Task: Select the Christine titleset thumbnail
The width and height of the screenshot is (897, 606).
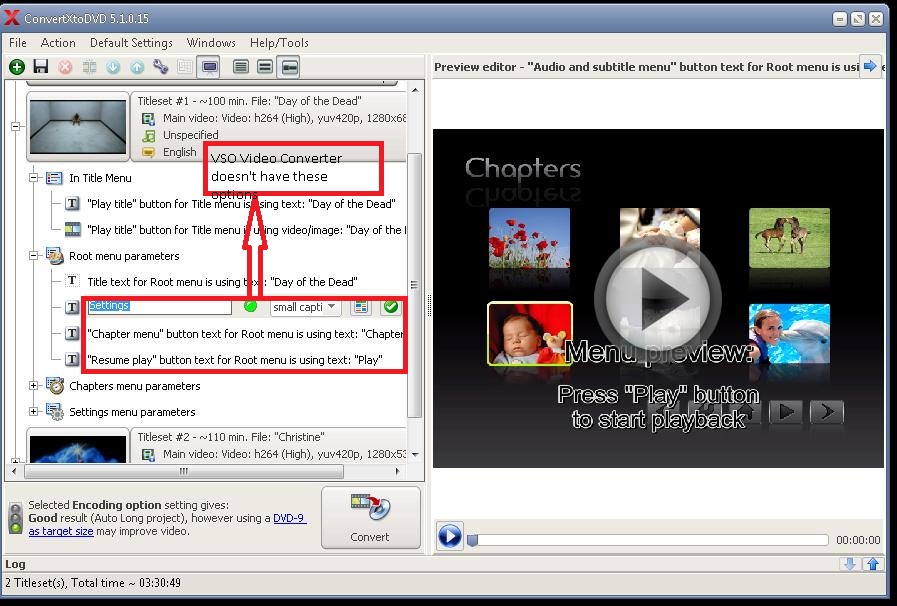Action: click(x=78, y=449)
